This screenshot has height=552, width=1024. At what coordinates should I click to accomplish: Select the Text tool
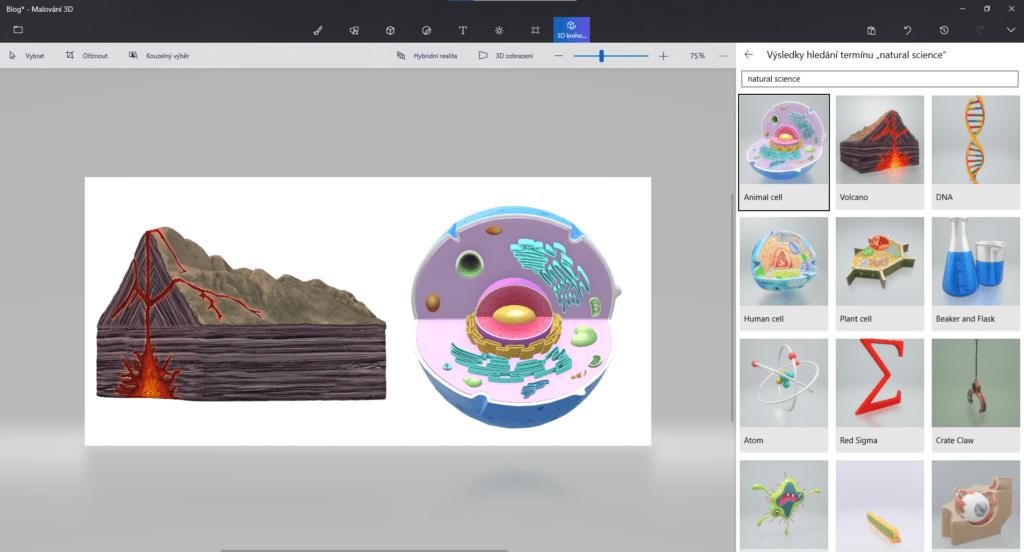[462, 30]
